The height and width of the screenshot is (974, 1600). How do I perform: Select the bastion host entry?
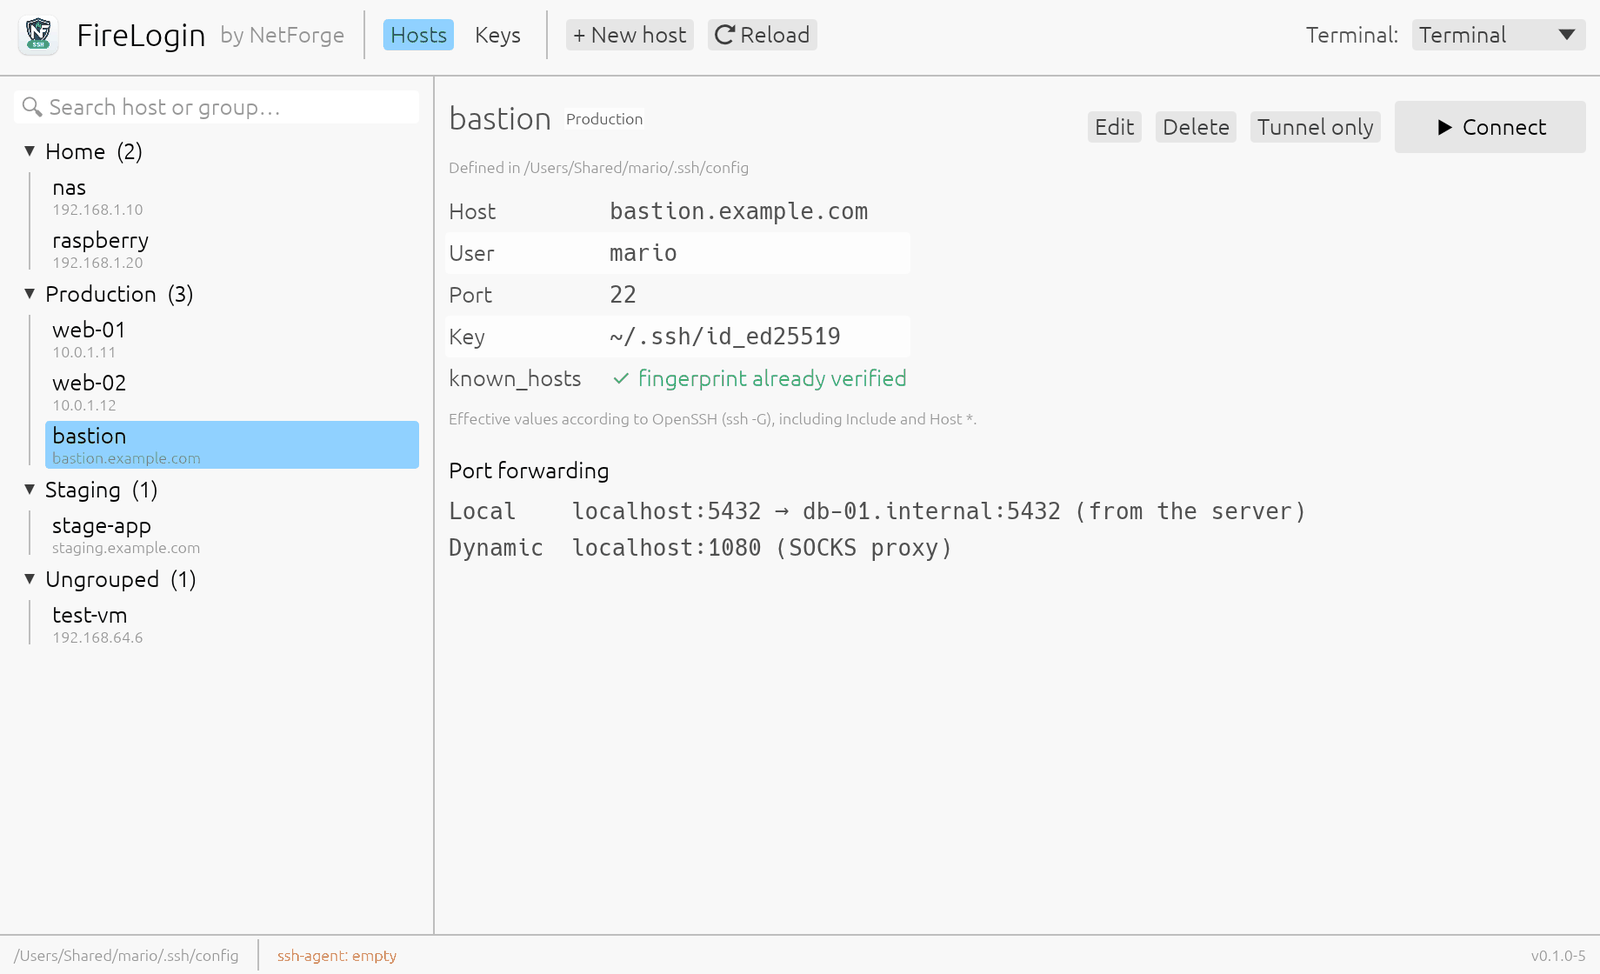(x=232, y=445)
